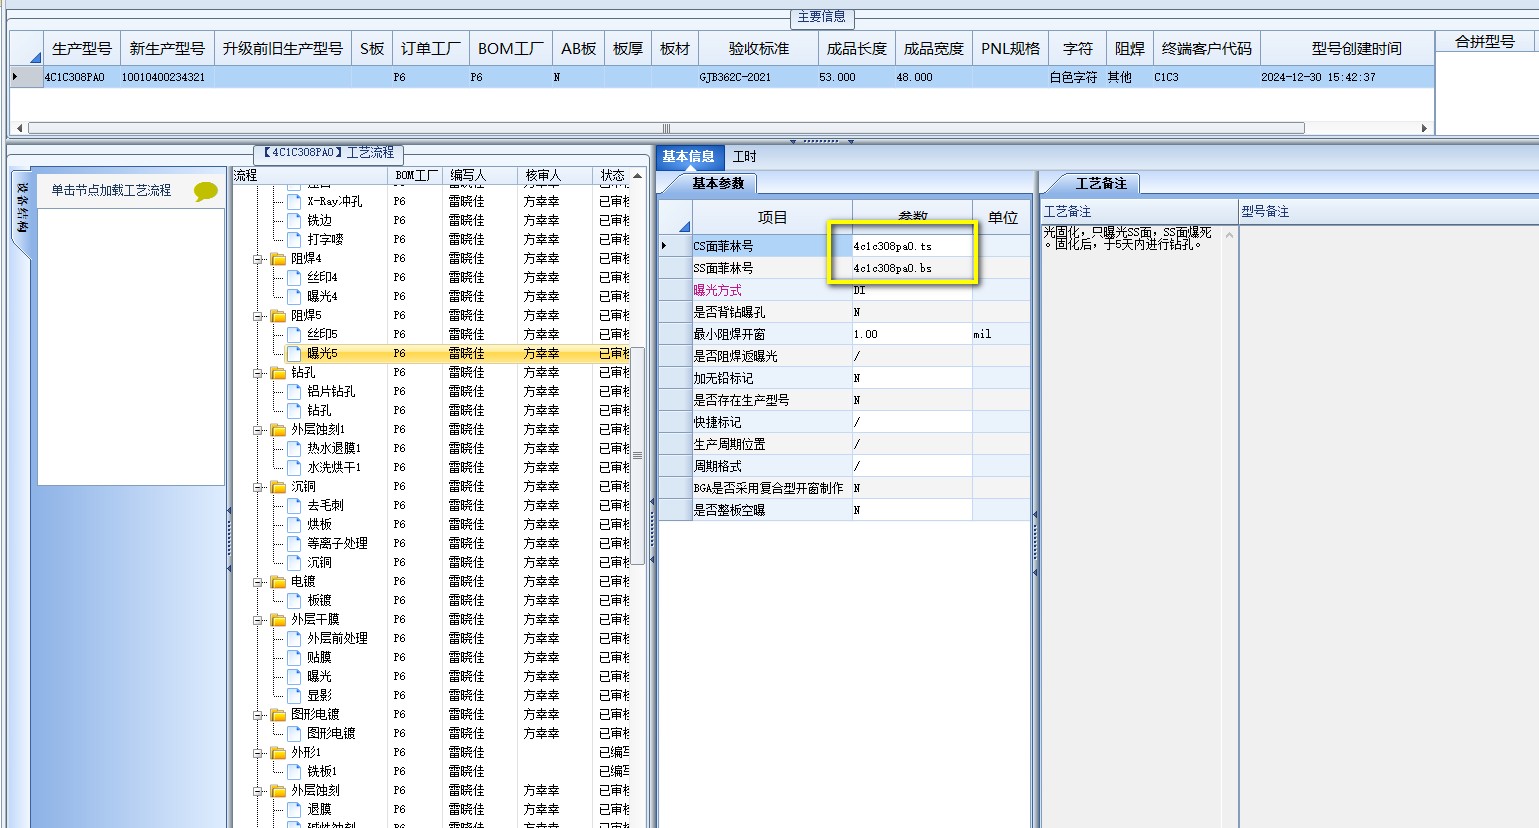The height and width of the screenshot is (828, 1539).
Task: Click the document icon beside 等离子处理
Action: point(294,544)
